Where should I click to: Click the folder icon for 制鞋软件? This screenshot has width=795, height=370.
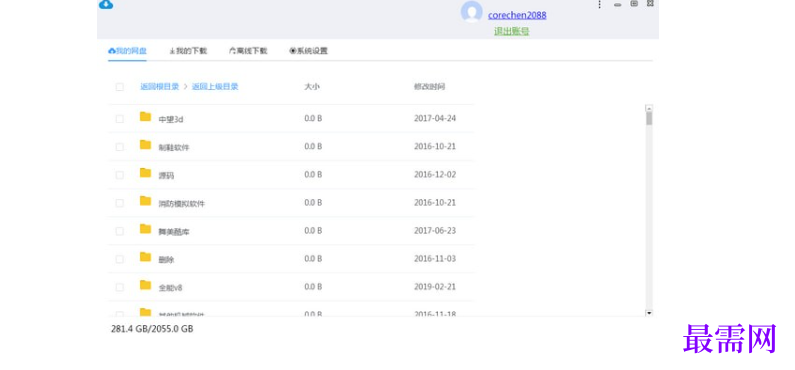click(146, 145)
